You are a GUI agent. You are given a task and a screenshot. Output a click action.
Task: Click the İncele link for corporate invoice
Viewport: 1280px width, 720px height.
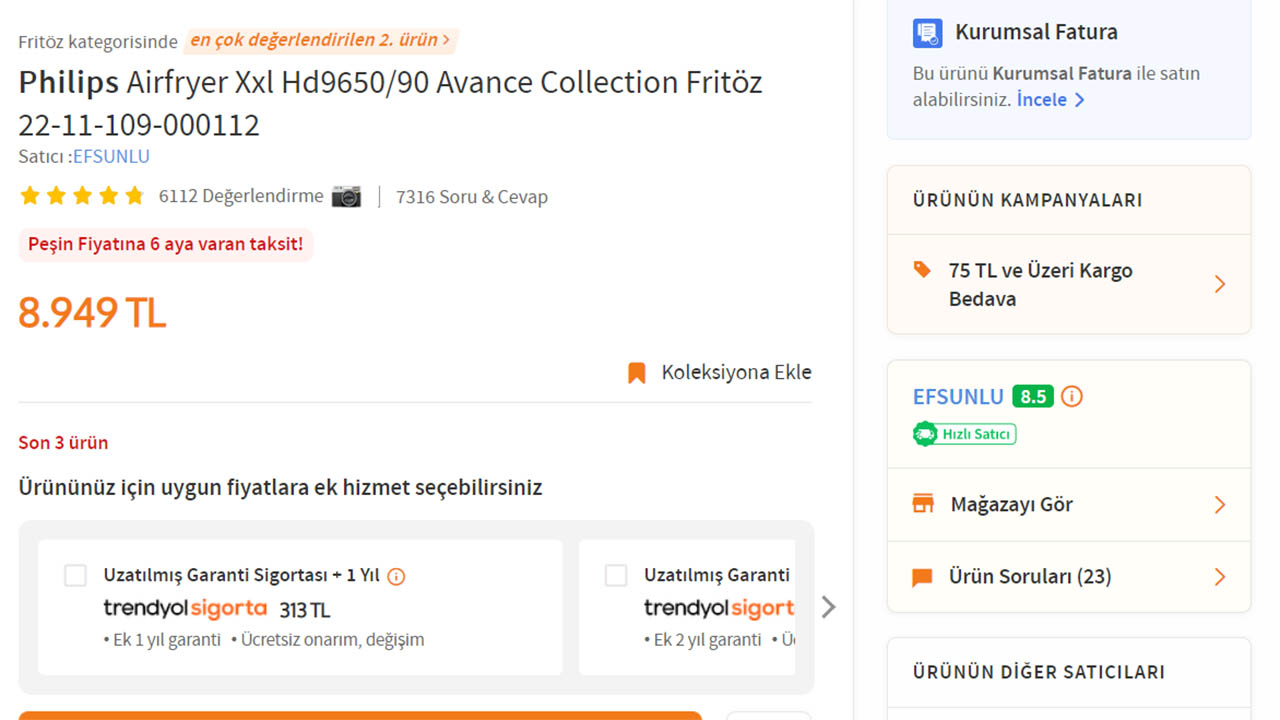[1050, 100]
